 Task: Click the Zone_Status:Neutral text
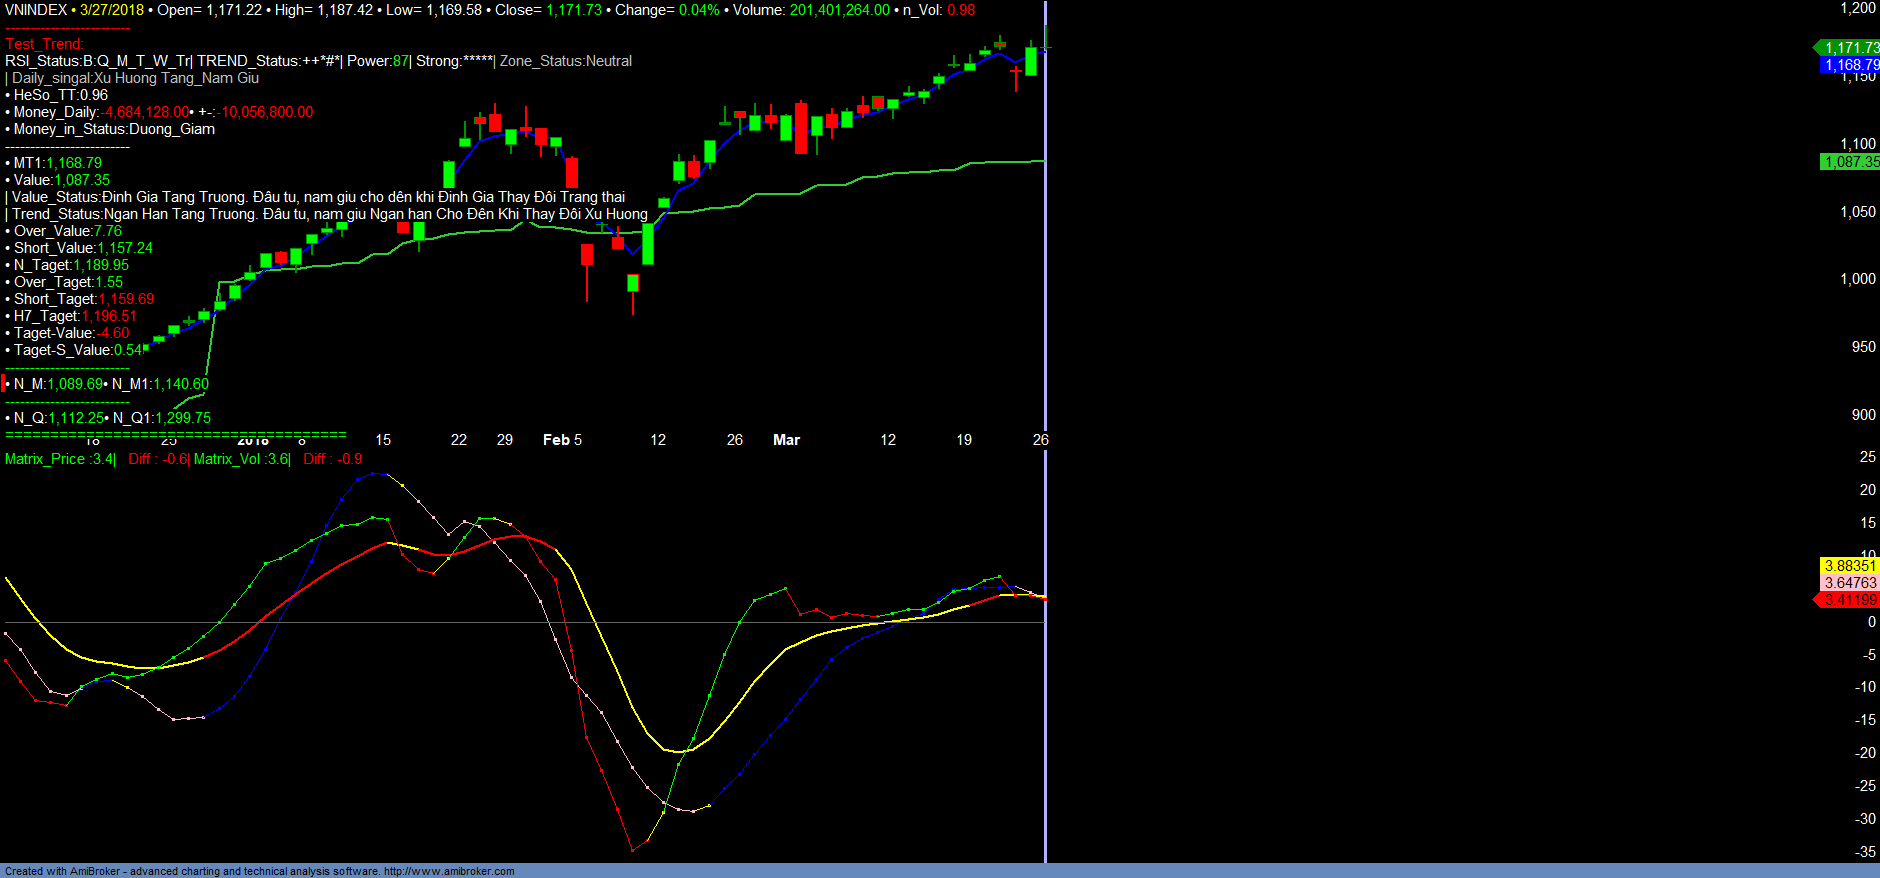click(566, 61)
